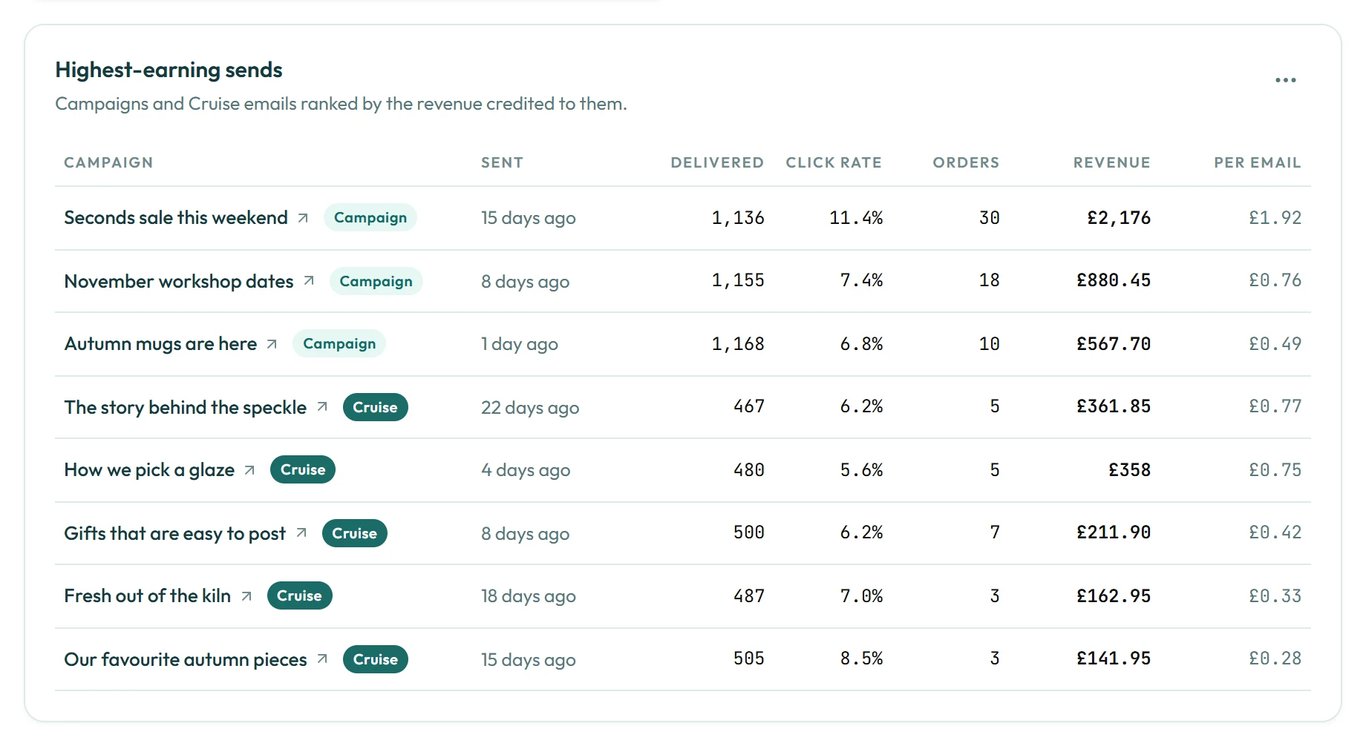The image size is (1366, 746).
Task: Click the £358 revenue value
Action: coord(1130,470)
